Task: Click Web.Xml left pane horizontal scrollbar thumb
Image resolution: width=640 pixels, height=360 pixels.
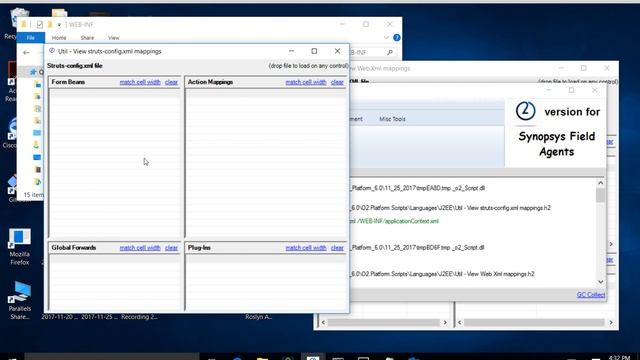Action: tap(384, 322)
